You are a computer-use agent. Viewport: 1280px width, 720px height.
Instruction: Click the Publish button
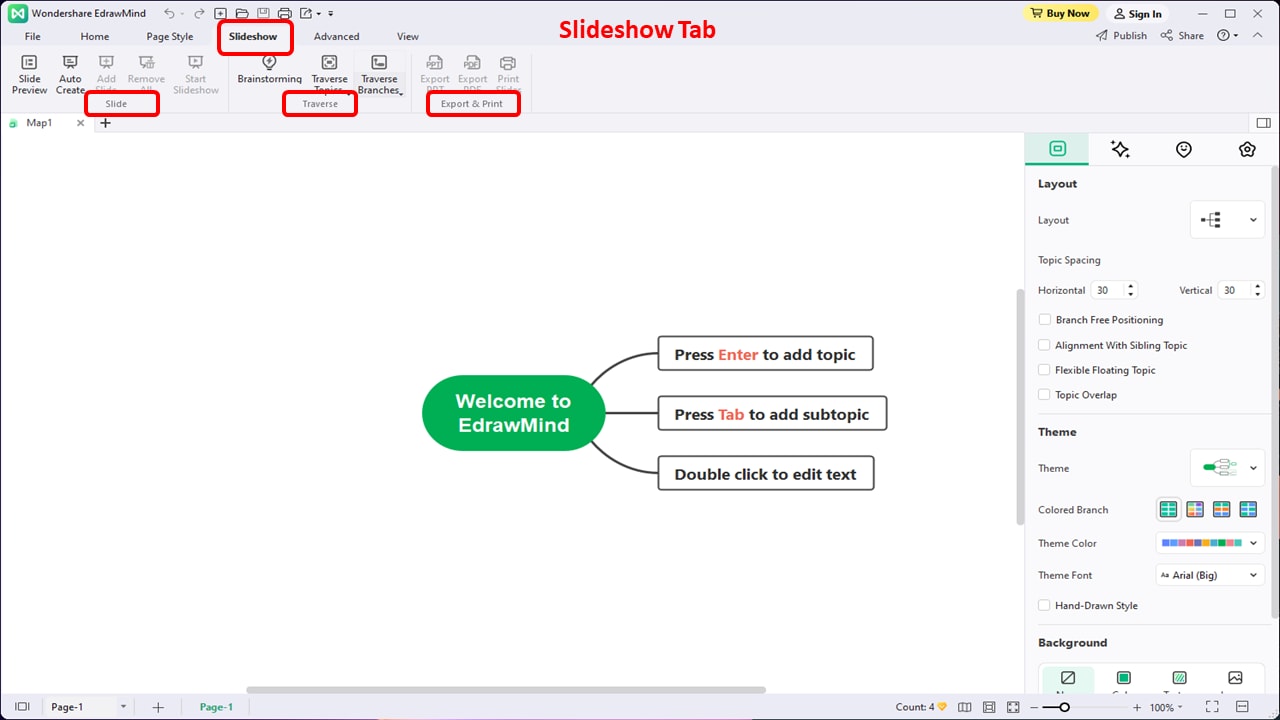coord(1122,36)
